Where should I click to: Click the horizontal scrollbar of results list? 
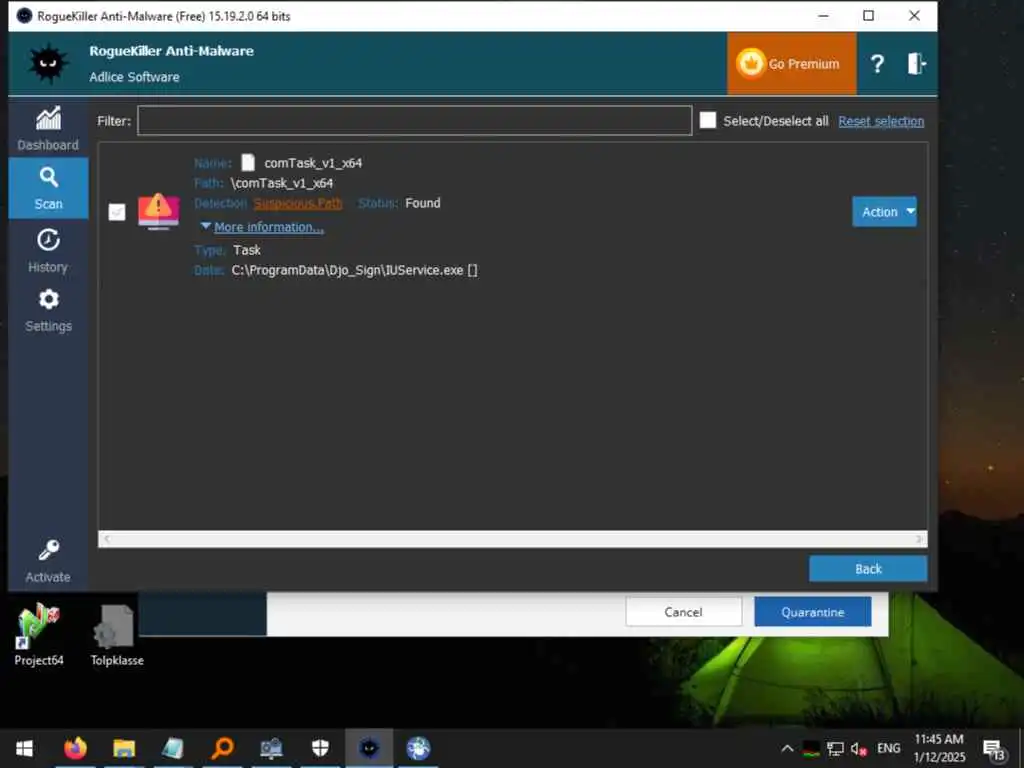(x=513, y=539)
